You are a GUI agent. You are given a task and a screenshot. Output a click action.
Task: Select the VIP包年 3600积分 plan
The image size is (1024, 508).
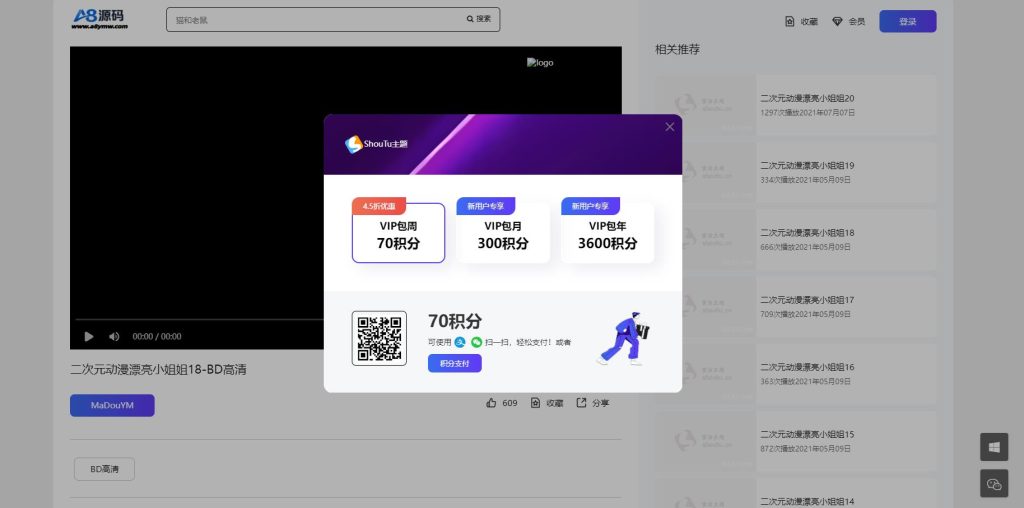(x=607, y=233)
